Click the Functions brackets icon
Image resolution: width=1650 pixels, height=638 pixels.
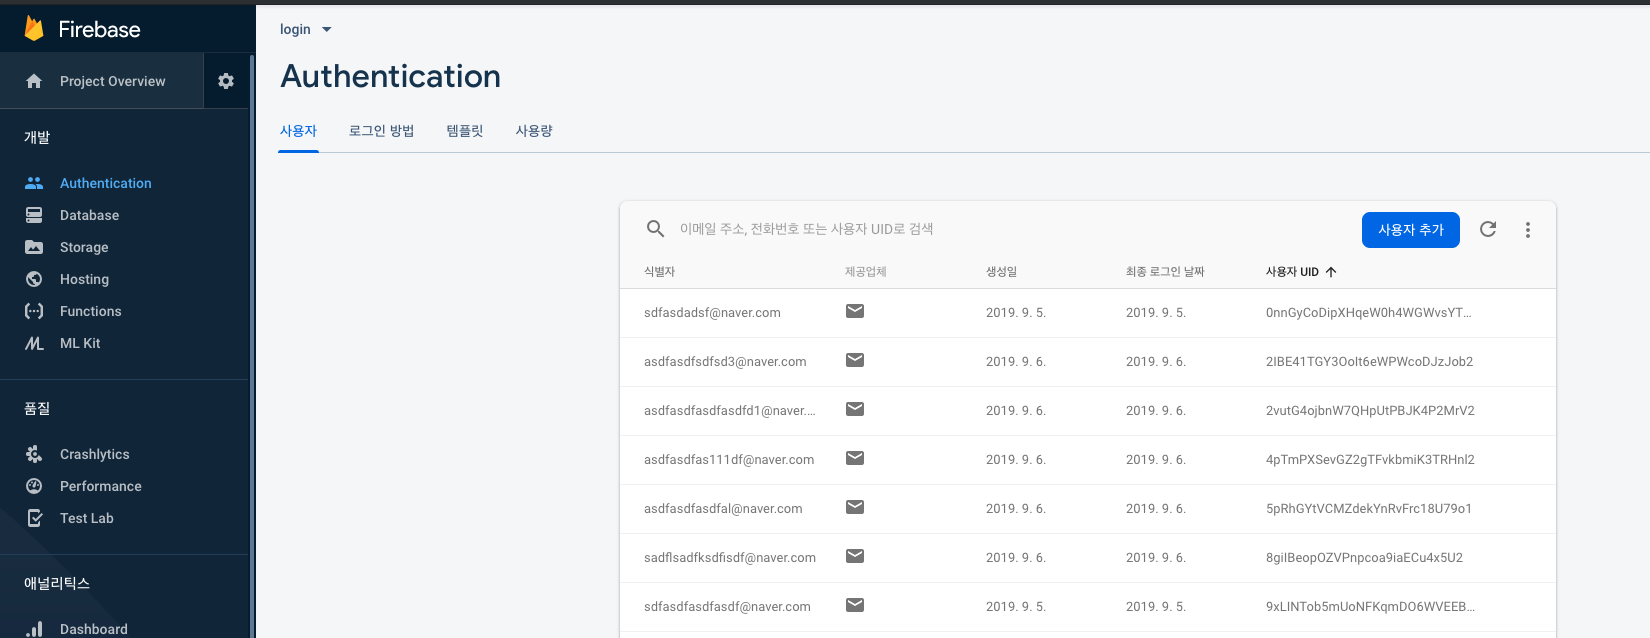[x=34, y=311]
